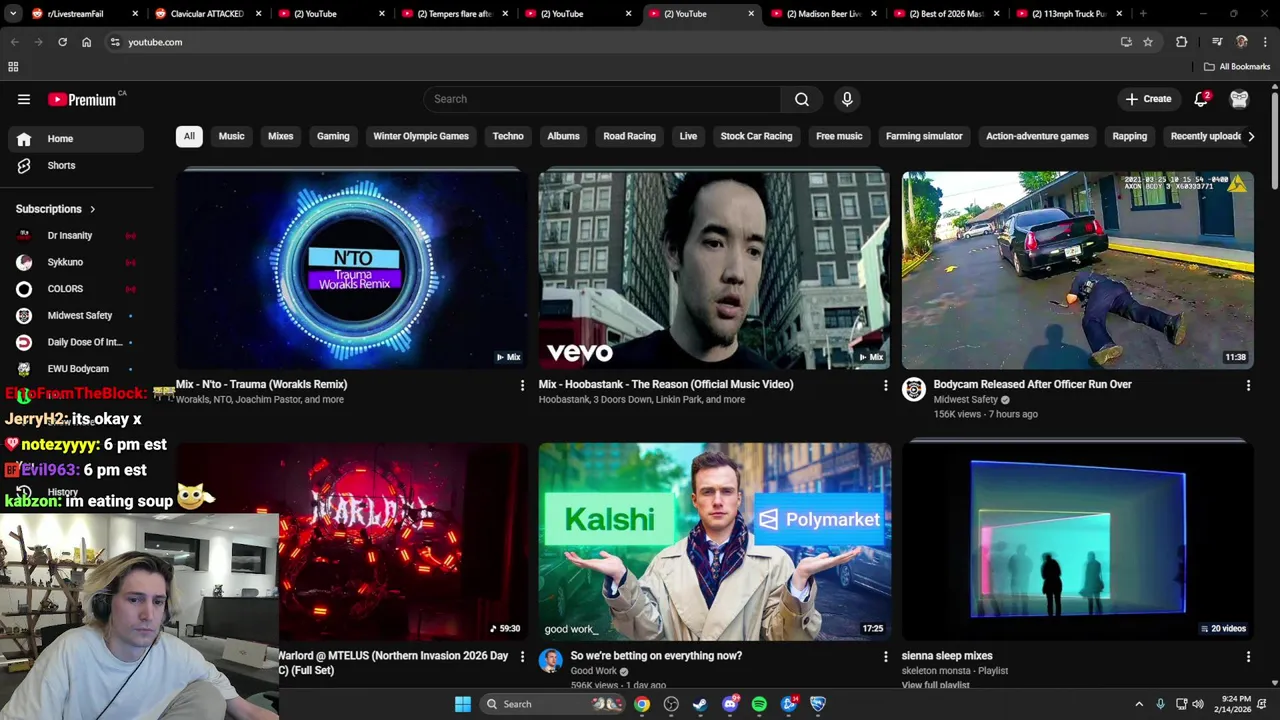Switch to Madison Beer Live browser tab

tap(825, 14)
